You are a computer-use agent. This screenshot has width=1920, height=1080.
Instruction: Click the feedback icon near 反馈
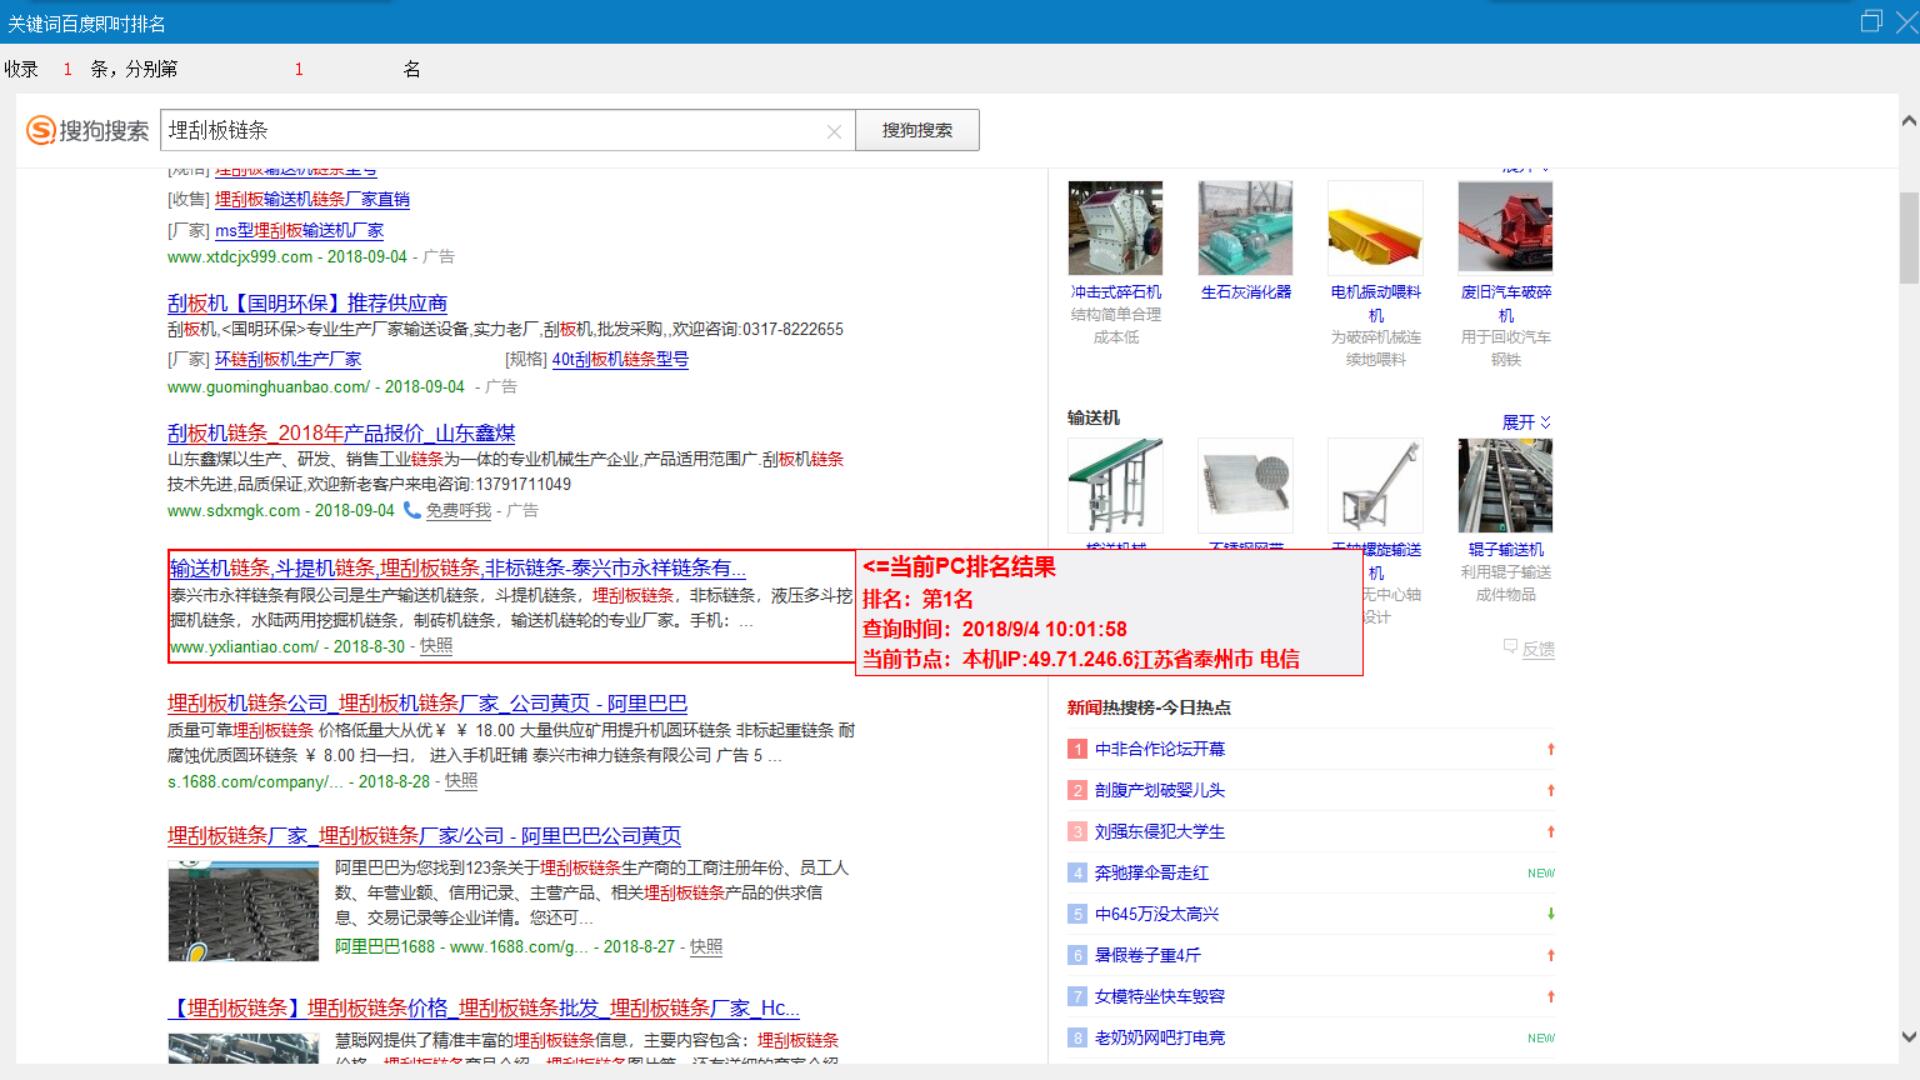coord(1510,647)
